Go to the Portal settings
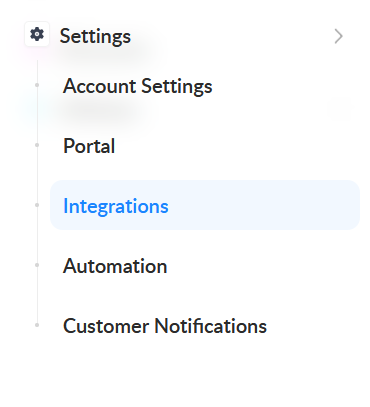Image resolution: width=370 pixels, height=407 pixels. coord(89,146)
